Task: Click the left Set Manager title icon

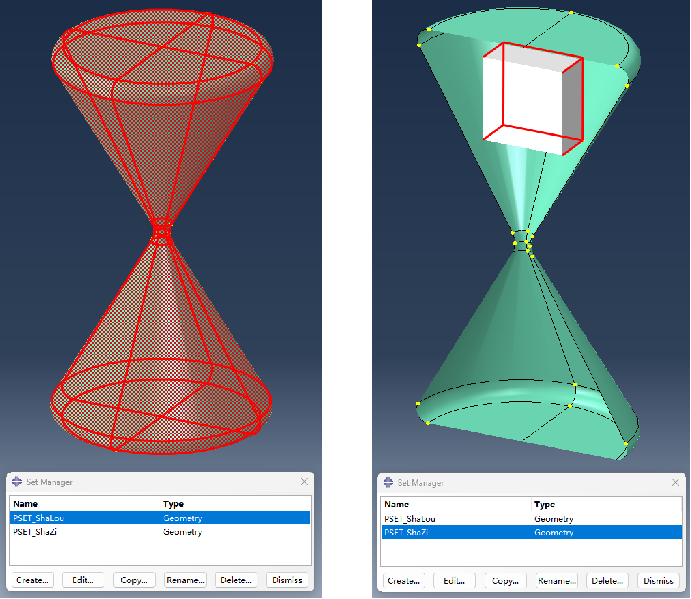Action: (17, 481)
